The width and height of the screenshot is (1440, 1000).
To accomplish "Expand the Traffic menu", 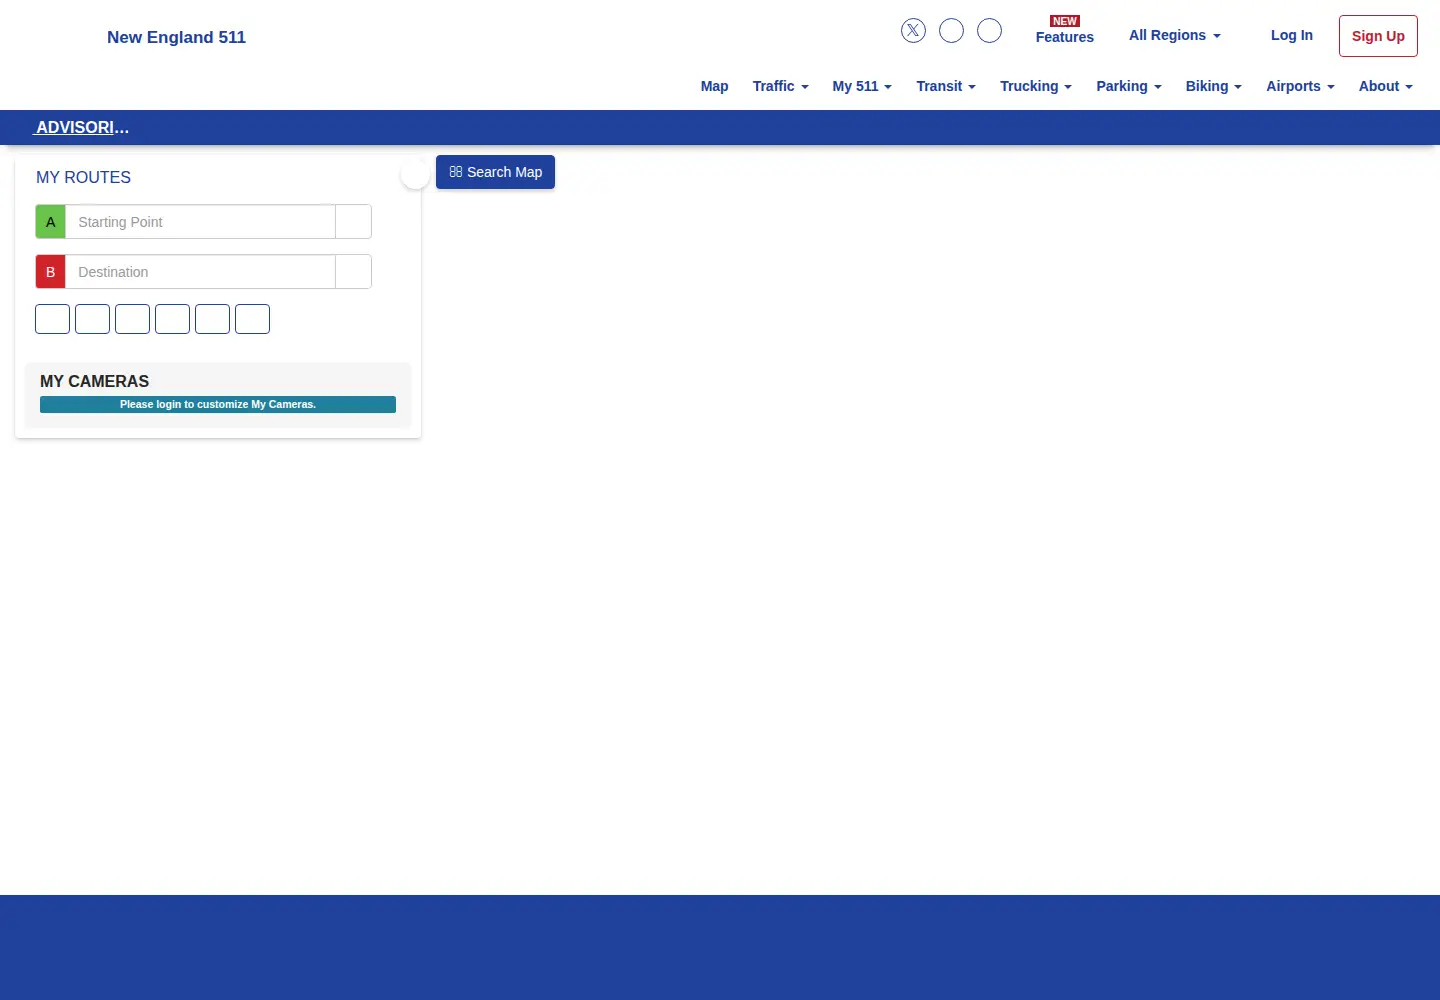I will coord(780,86).
